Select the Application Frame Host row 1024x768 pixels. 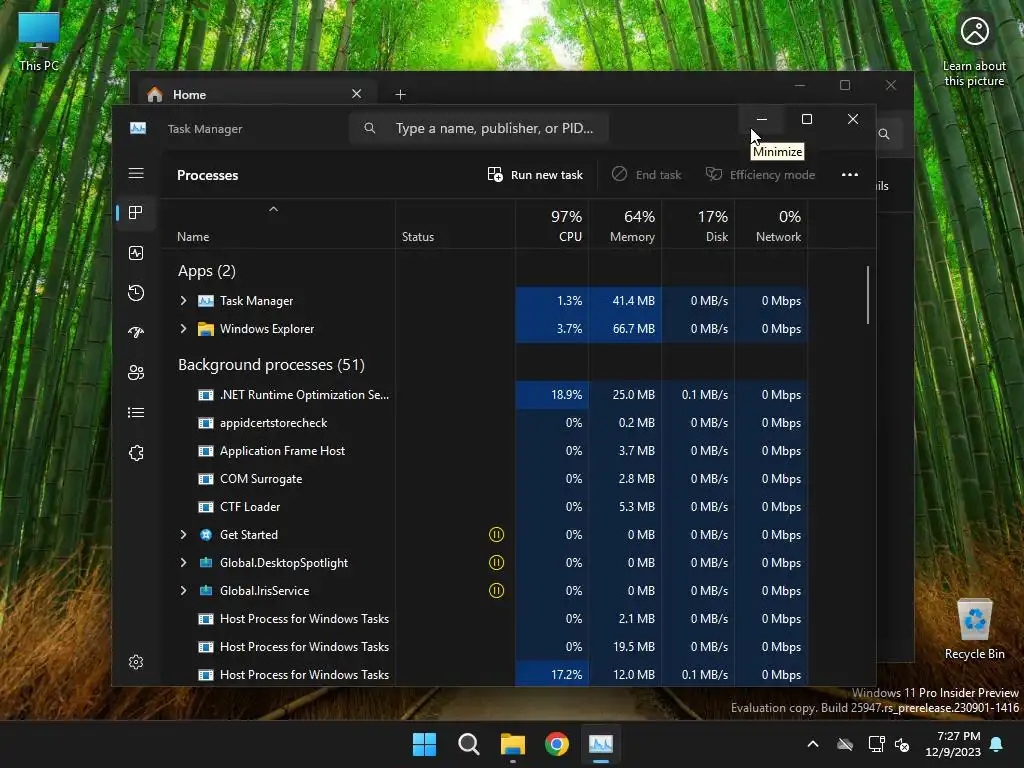(x=484, y=451)
